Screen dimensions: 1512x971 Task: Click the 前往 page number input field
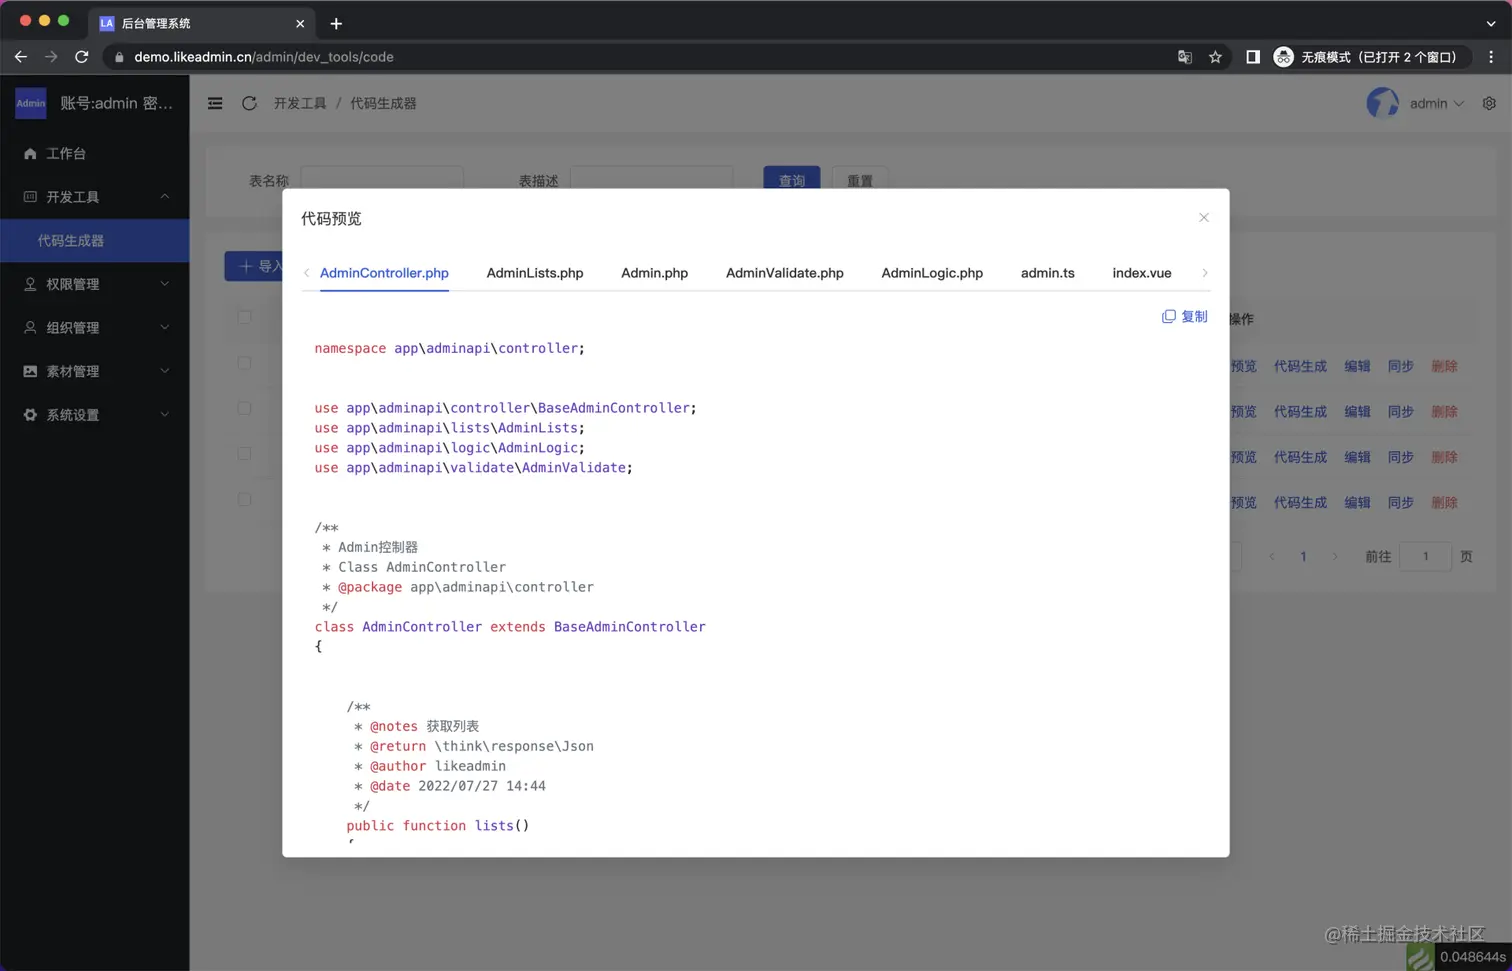[1425, 556]
